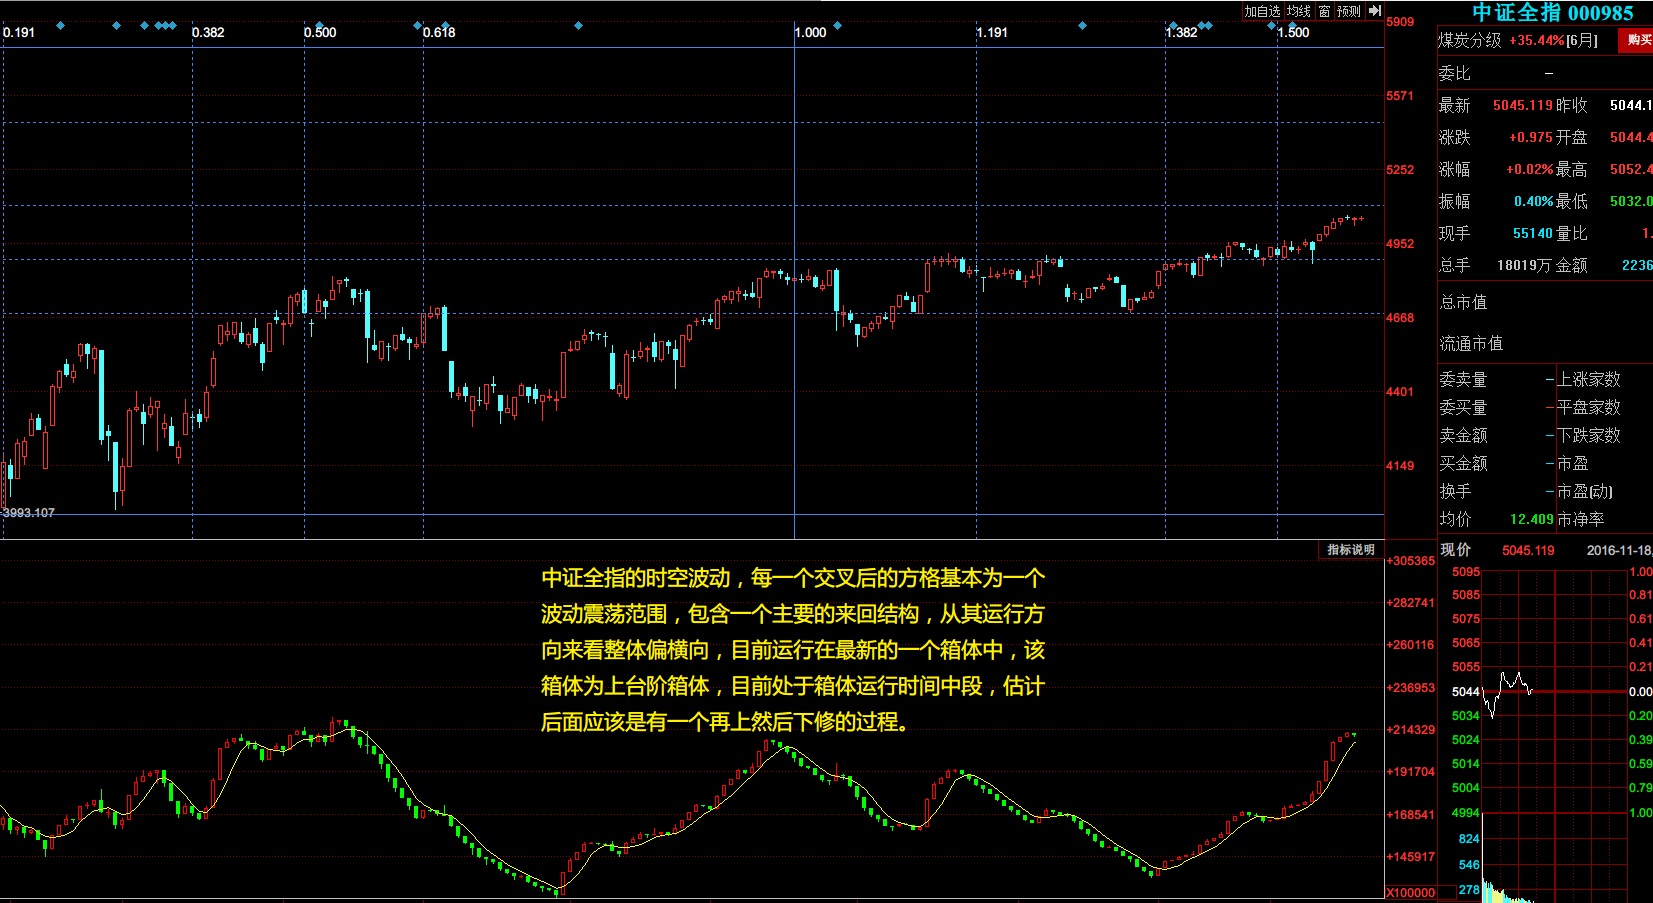Viewport: 1653px width, 903px height.
Task: Click the 2016-11-18 date label
Action: coord(1619,550)
